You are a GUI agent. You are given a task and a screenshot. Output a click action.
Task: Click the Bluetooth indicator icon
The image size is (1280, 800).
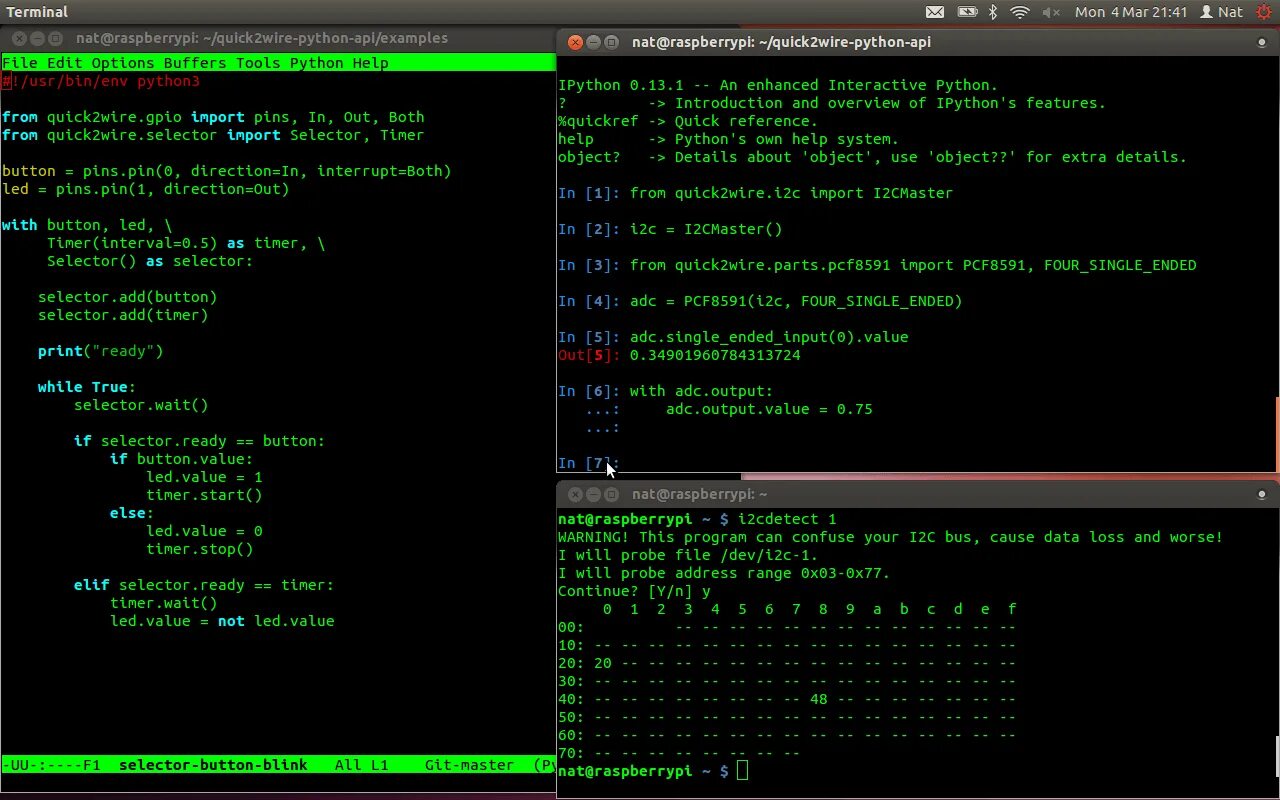pyautogui.click(x=993, y=12)
